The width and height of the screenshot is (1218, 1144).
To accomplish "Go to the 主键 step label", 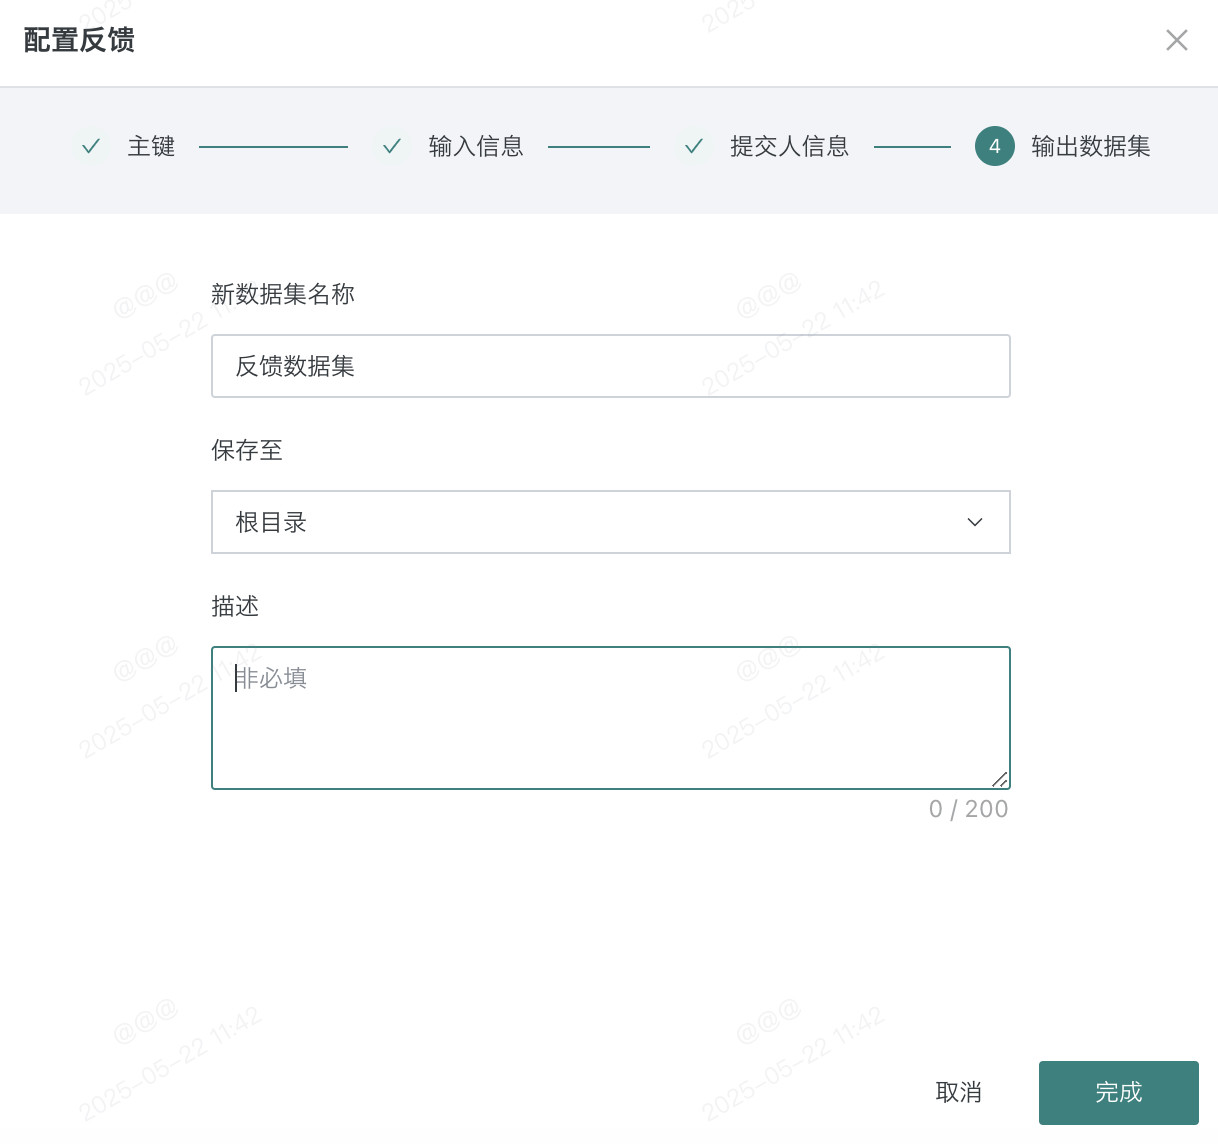I will point(152,146).
